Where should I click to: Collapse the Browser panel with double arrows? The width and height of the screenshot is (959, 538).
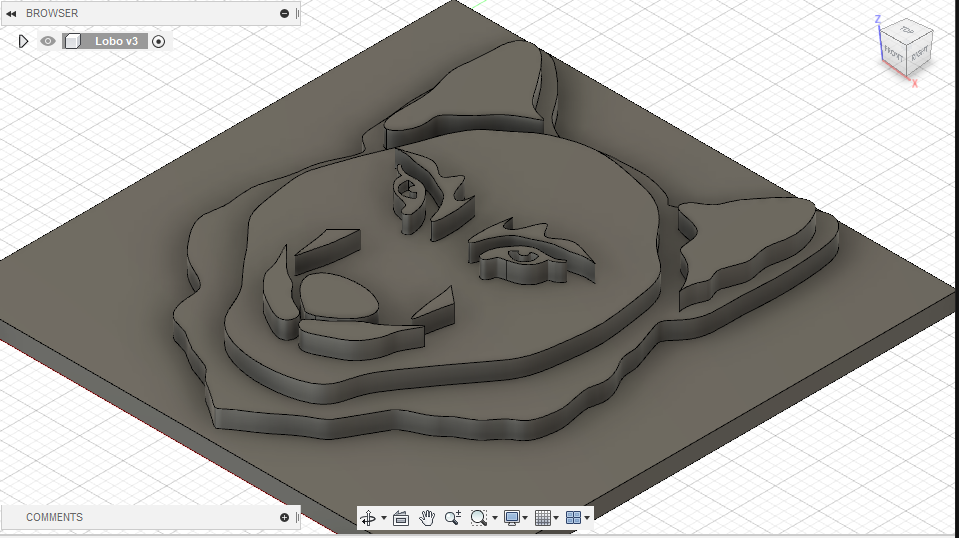11,13
